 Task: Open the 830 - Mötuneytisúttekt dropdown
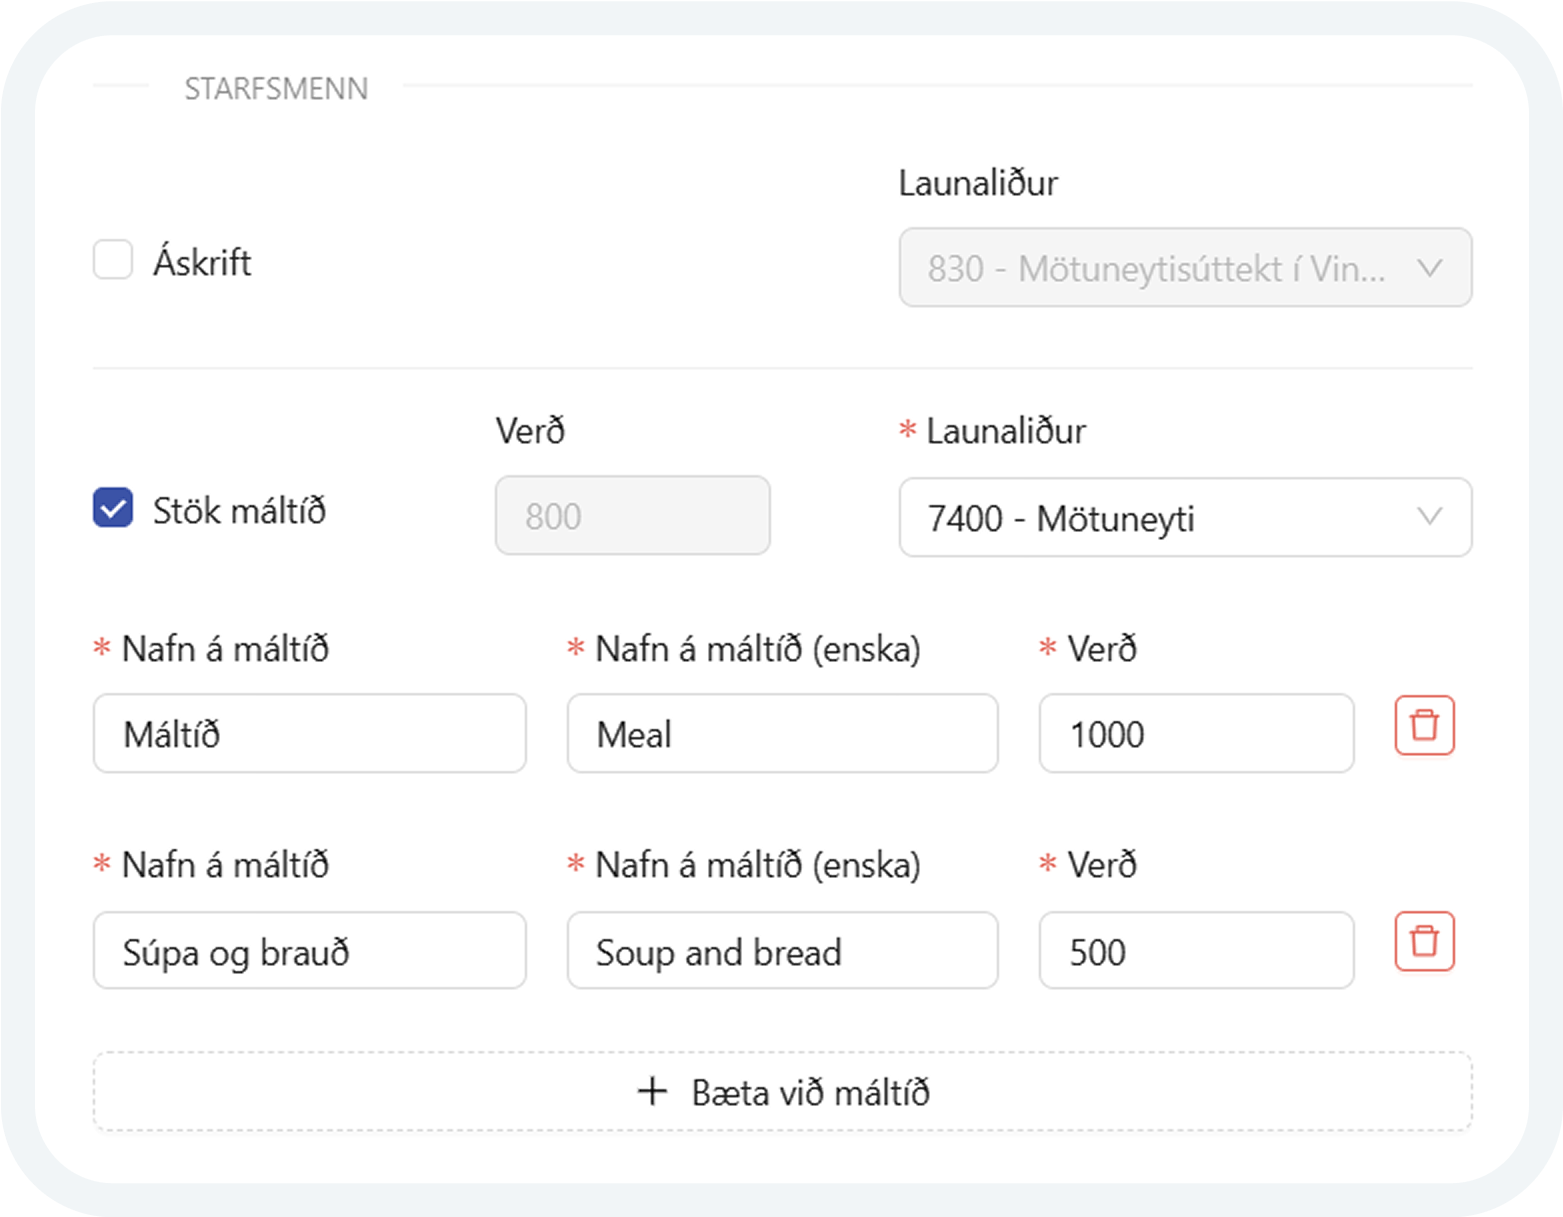pyautogui.click(x=1160, y=268)
